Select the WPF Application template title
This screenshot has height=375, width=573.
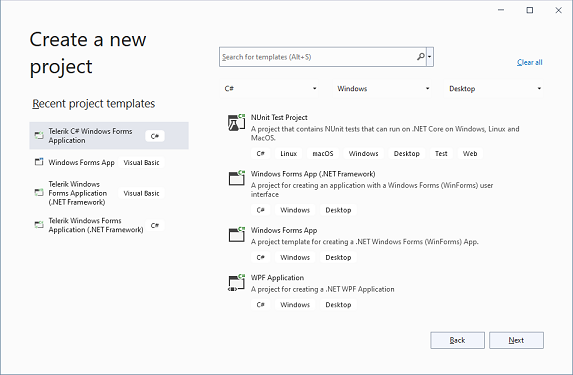pyautogui.click(x=277, y=278)
